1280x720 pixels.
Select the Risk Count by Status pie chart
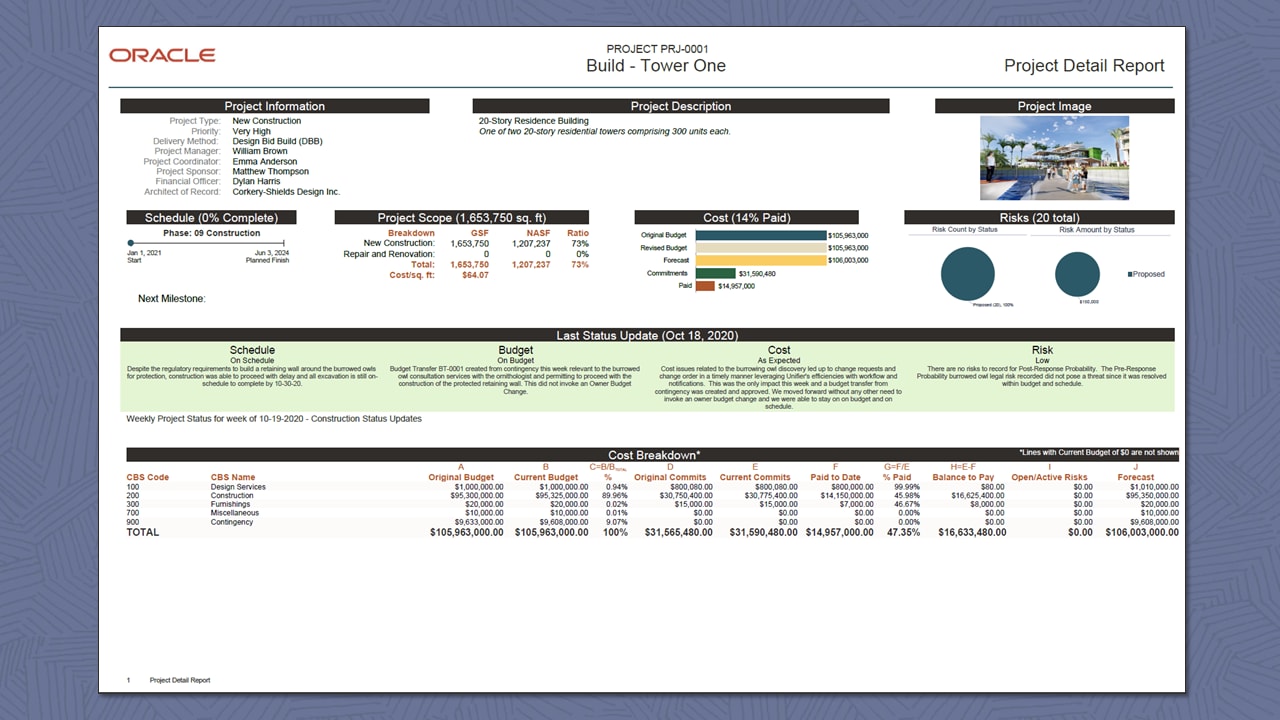pyautogui.click(x=967, y=272)
